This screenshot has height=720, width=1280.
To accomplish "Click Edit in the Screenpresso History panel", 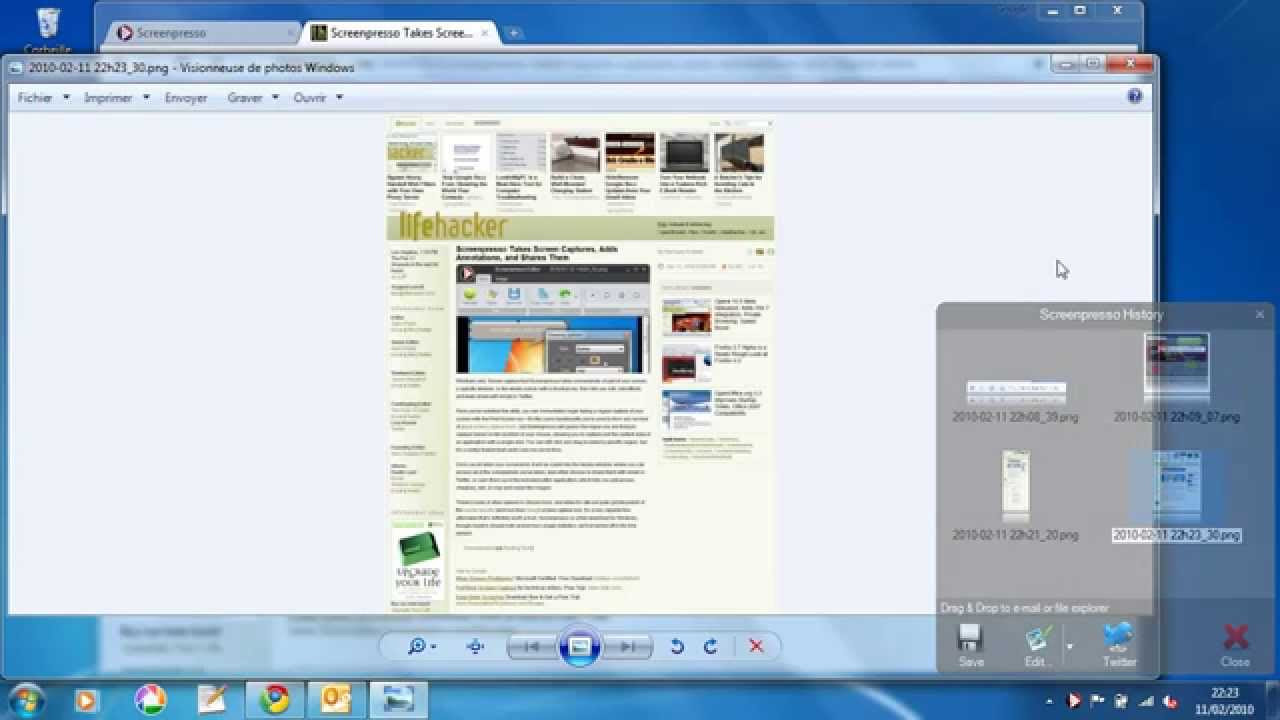I will click(1038, 645).
